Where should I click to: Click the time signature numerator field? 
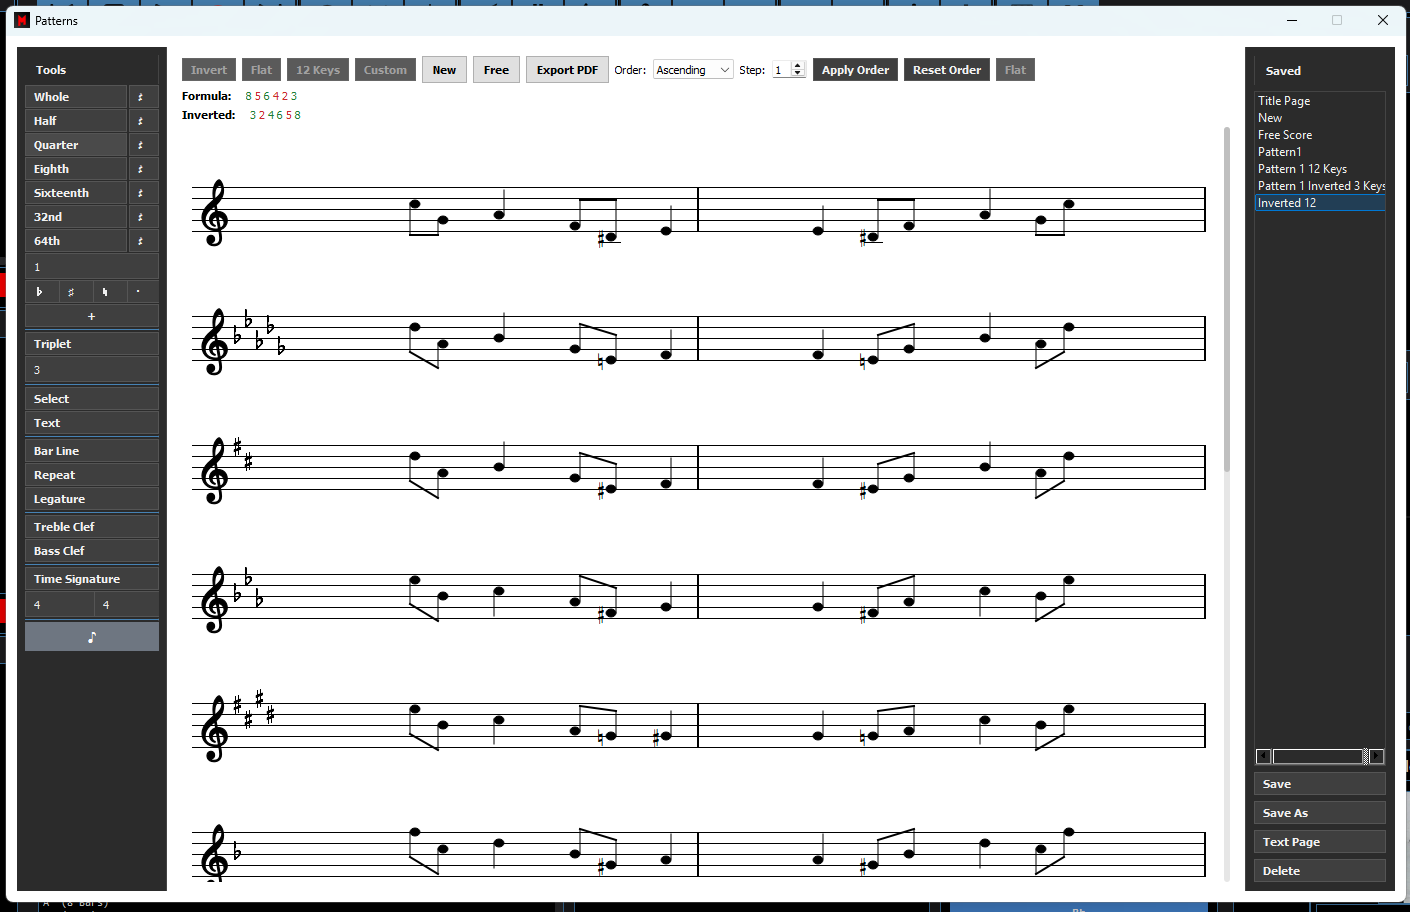point(60,605)
